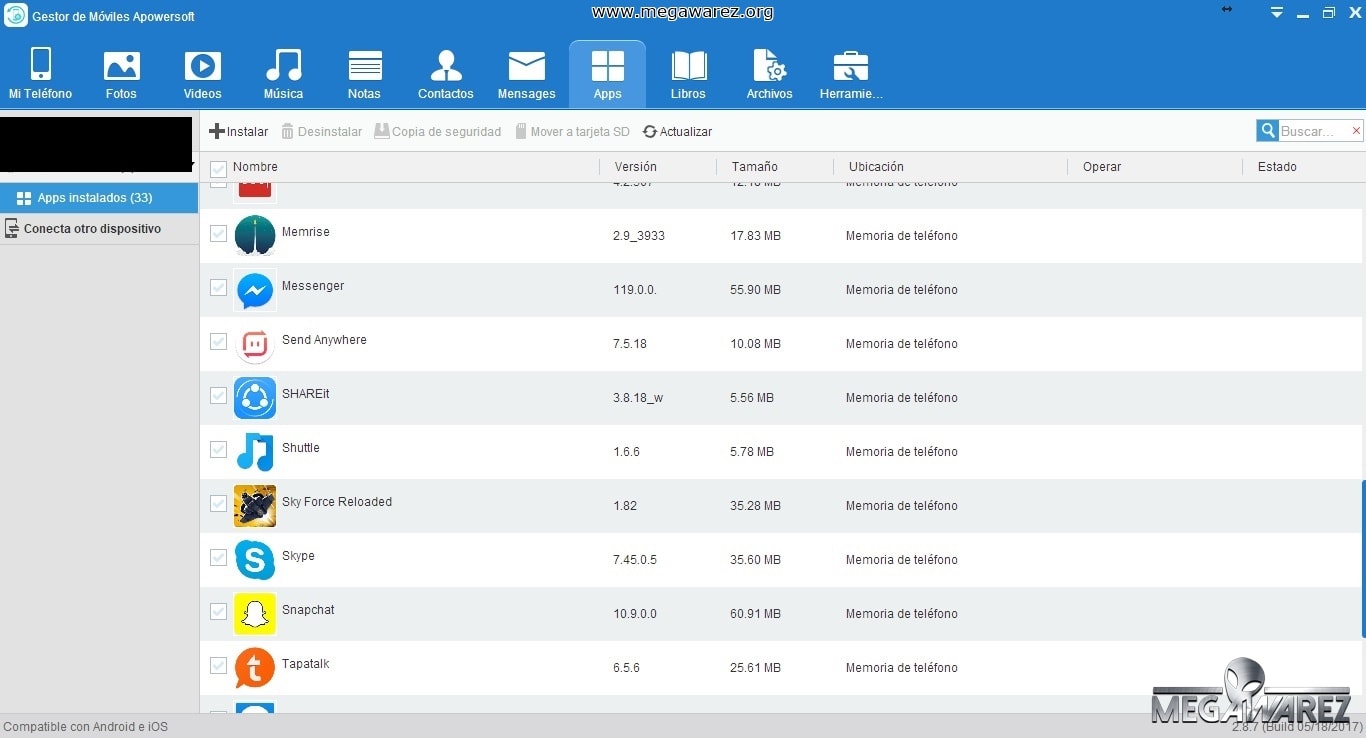Click the Snapchat size "60.91 MB"
This screenshot has width=1366, height=738.
tap(755, 614)
